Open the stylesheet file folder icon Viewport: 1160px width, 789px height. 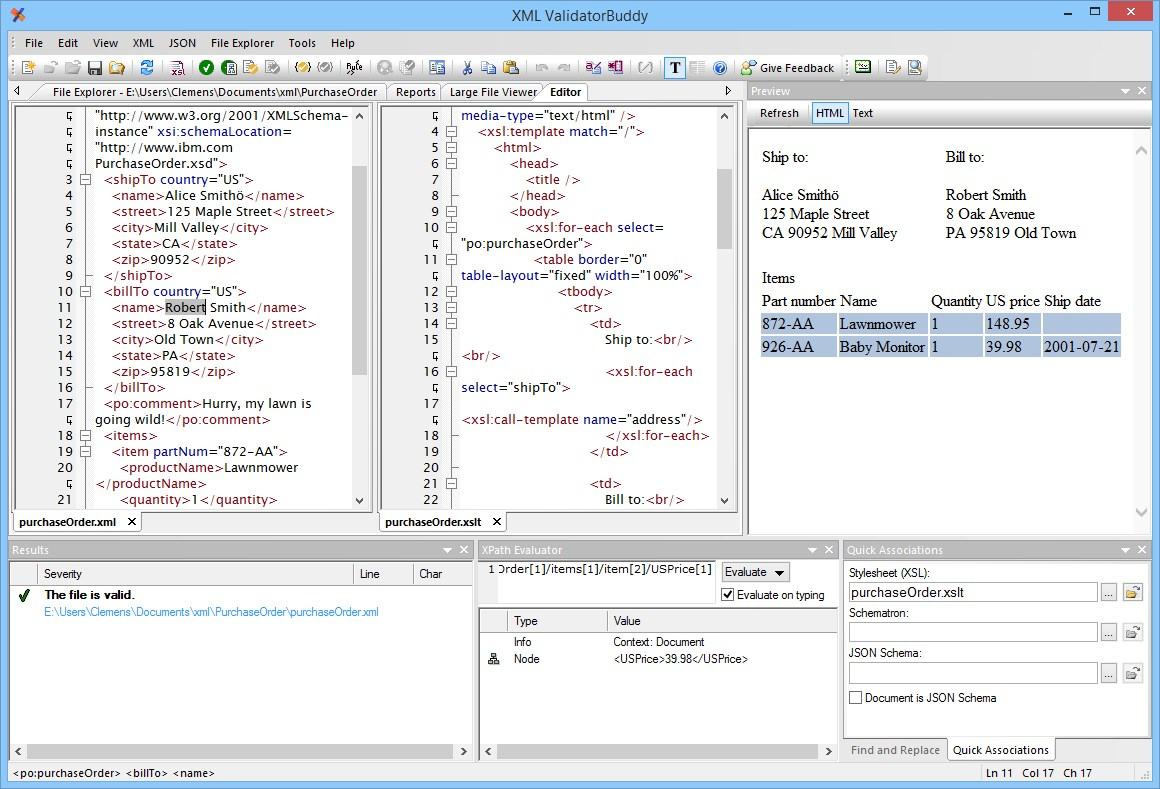pos(1132,593)
